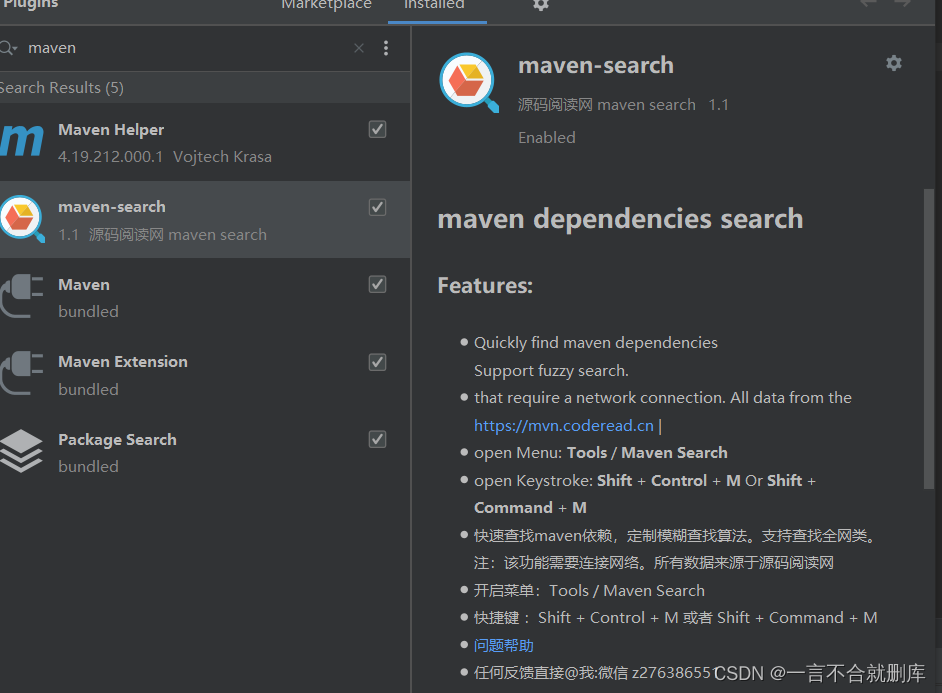The image size is (942, 693).
Task: Select the Maven bundled plugin entry
Action: [x=205, y=297]
